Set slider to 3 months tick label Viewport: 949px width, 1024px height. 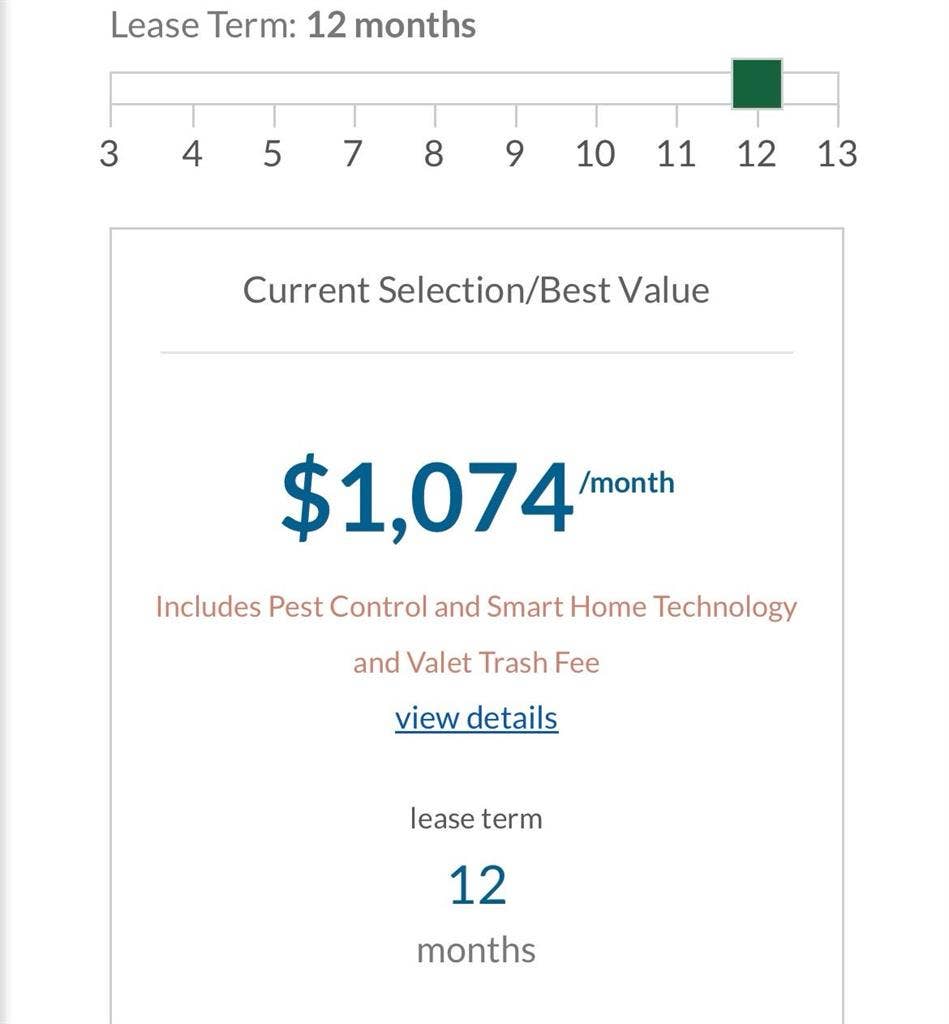(109, 154)
